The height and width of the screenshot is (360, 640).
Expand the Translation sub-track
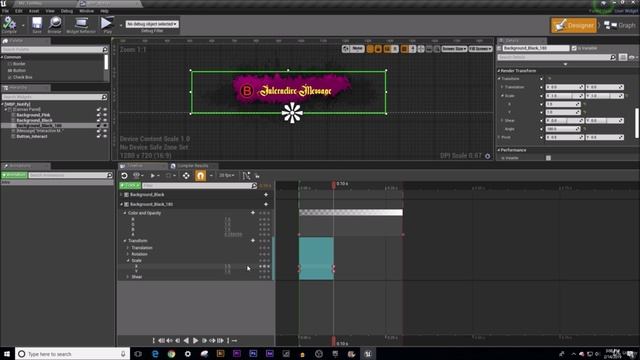(128, 248)
